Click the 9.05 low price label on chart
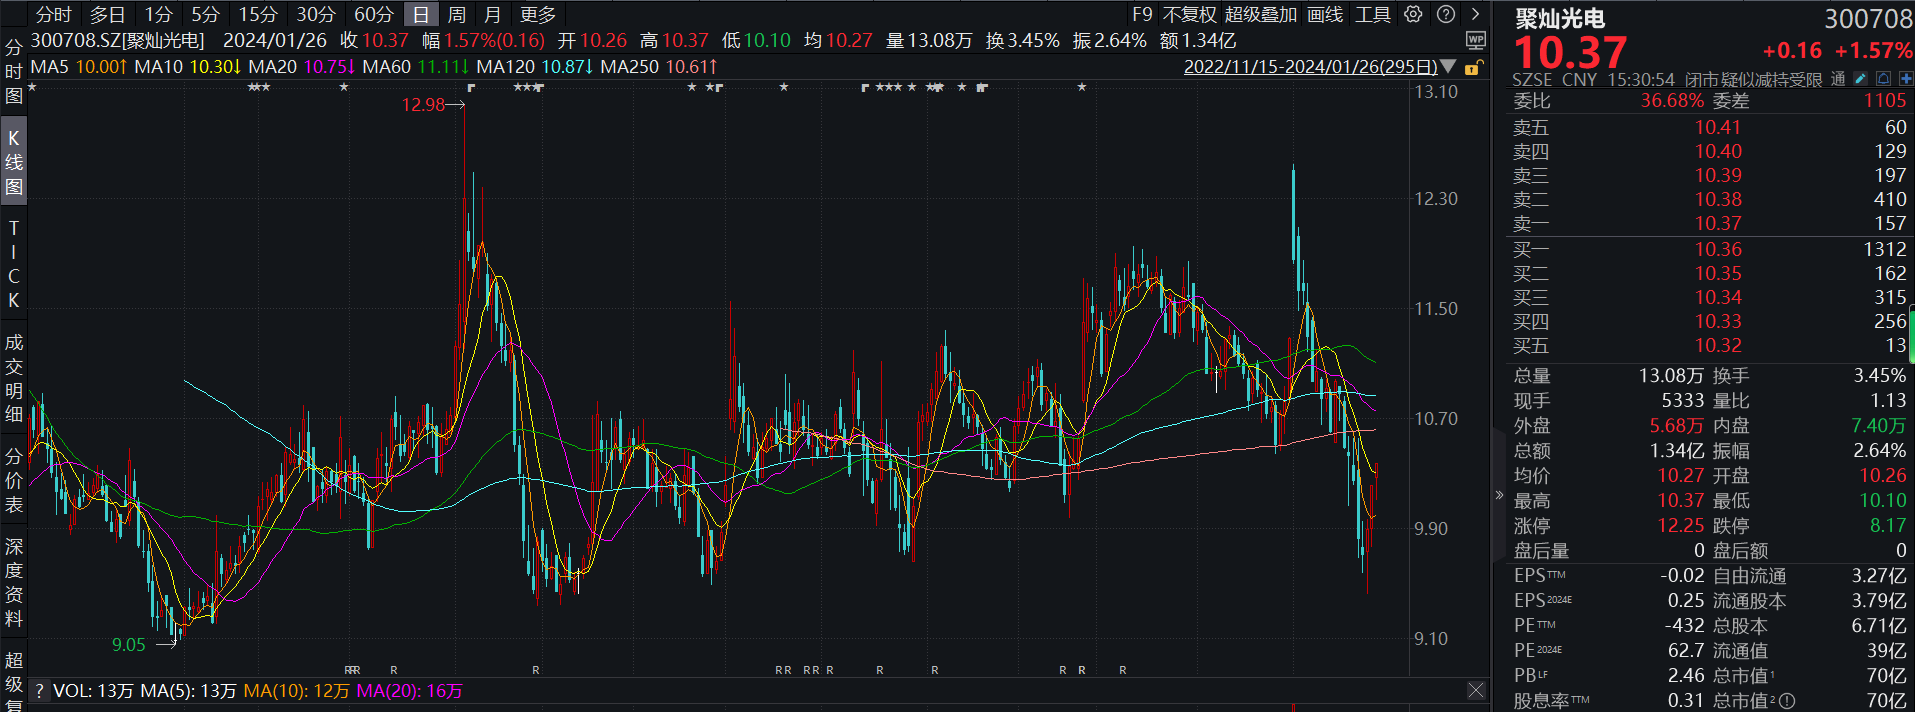Screen dimensions: 1915x712 coord(129,645)
